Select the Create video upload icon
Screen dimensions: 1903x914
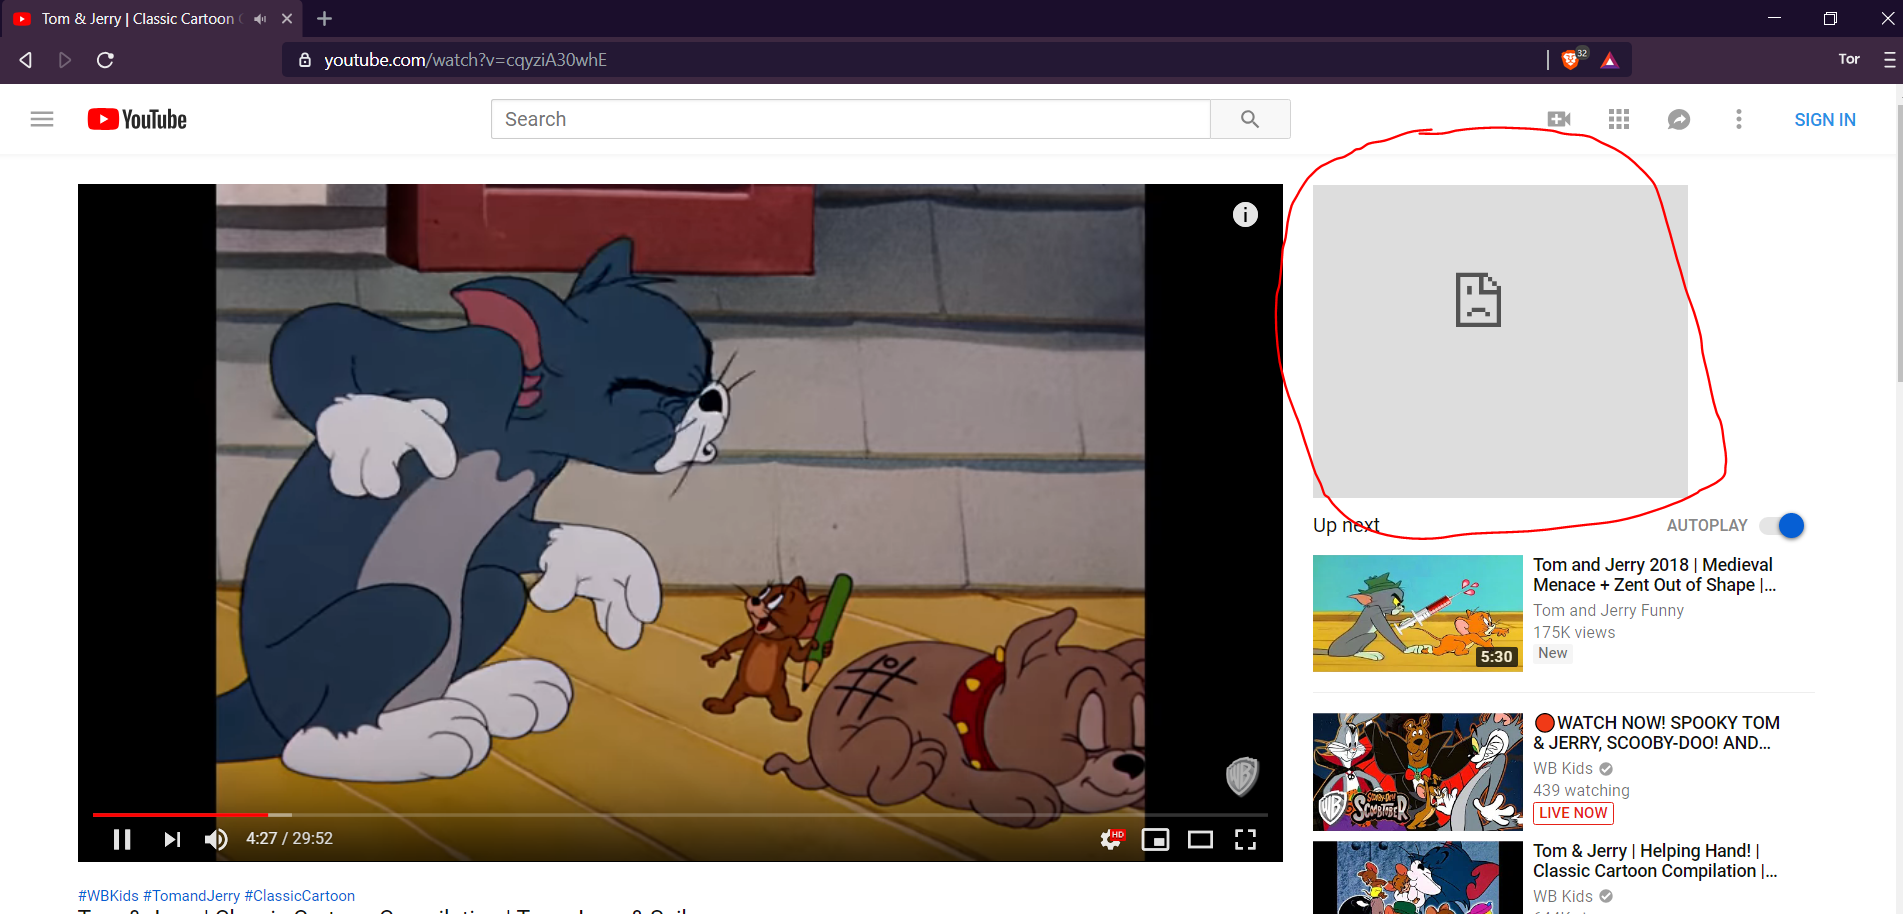[1559, 118]
